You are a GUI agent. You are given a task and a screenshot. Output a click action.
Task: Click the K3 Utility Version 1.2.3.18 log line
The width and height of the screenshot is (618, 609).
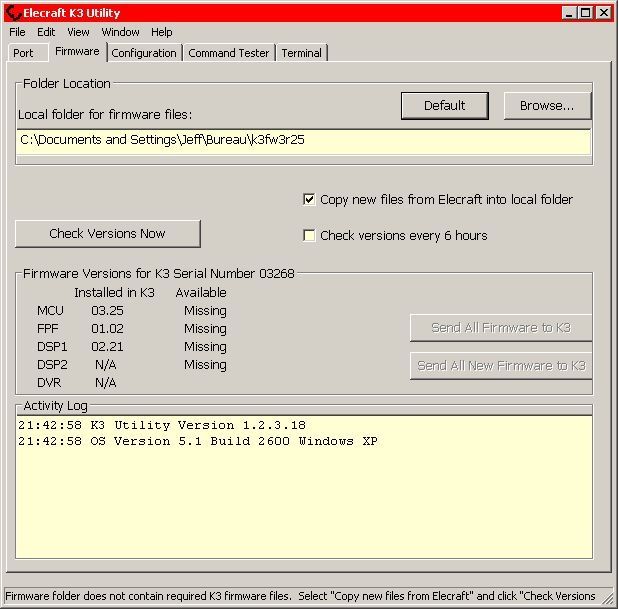[x=162, y=425]
